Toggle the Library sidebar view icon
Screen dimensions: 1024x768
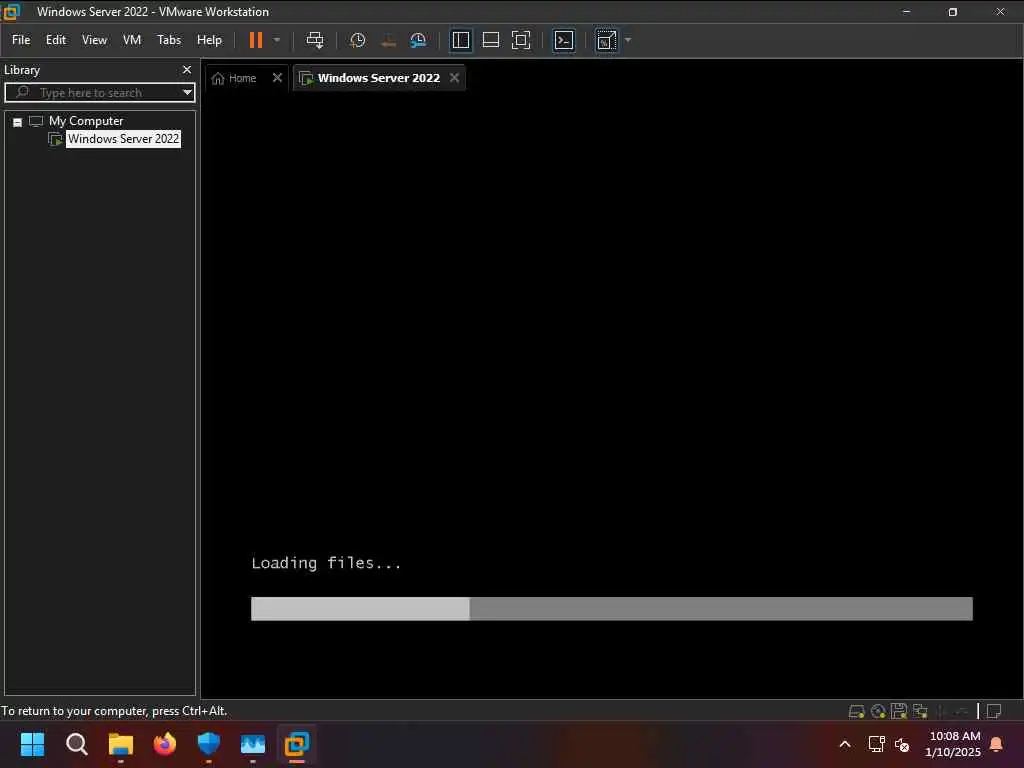pos(460,40)
